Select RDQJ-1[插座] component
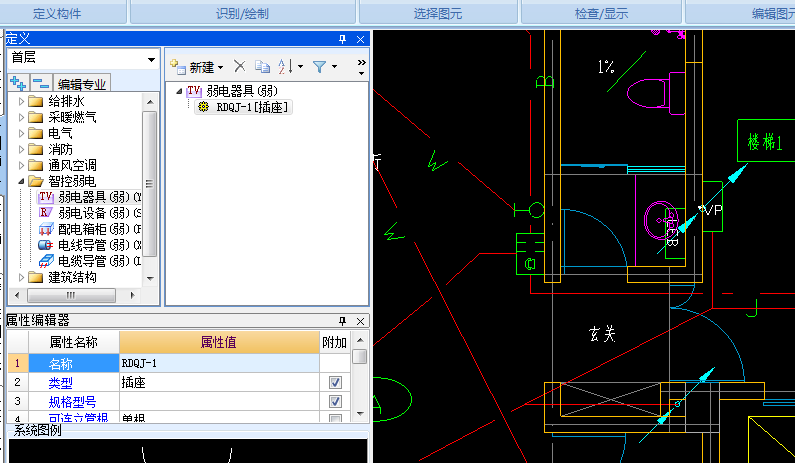Image resolution: width=795 pixels, height=463 pixels. (x=244, y=107)
